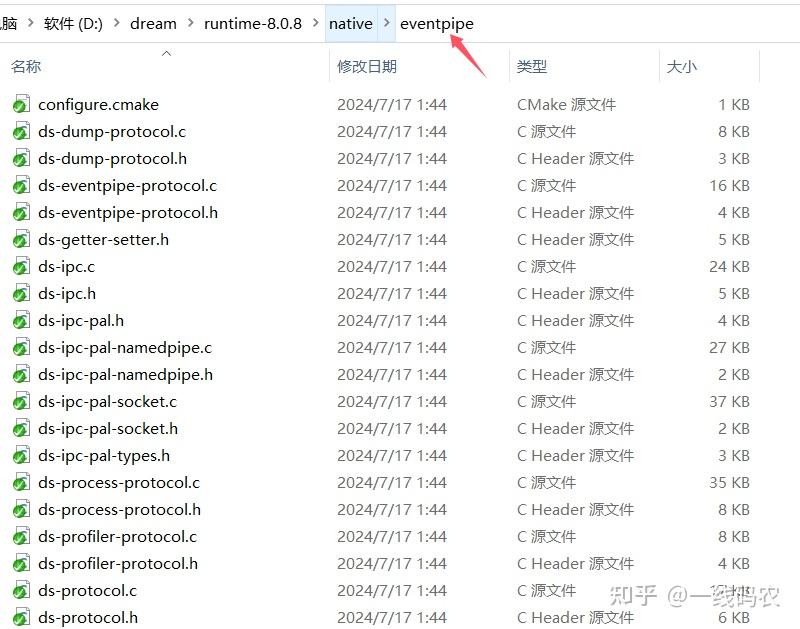Expand the breadcrumb arrow after native

click(387, 23)
